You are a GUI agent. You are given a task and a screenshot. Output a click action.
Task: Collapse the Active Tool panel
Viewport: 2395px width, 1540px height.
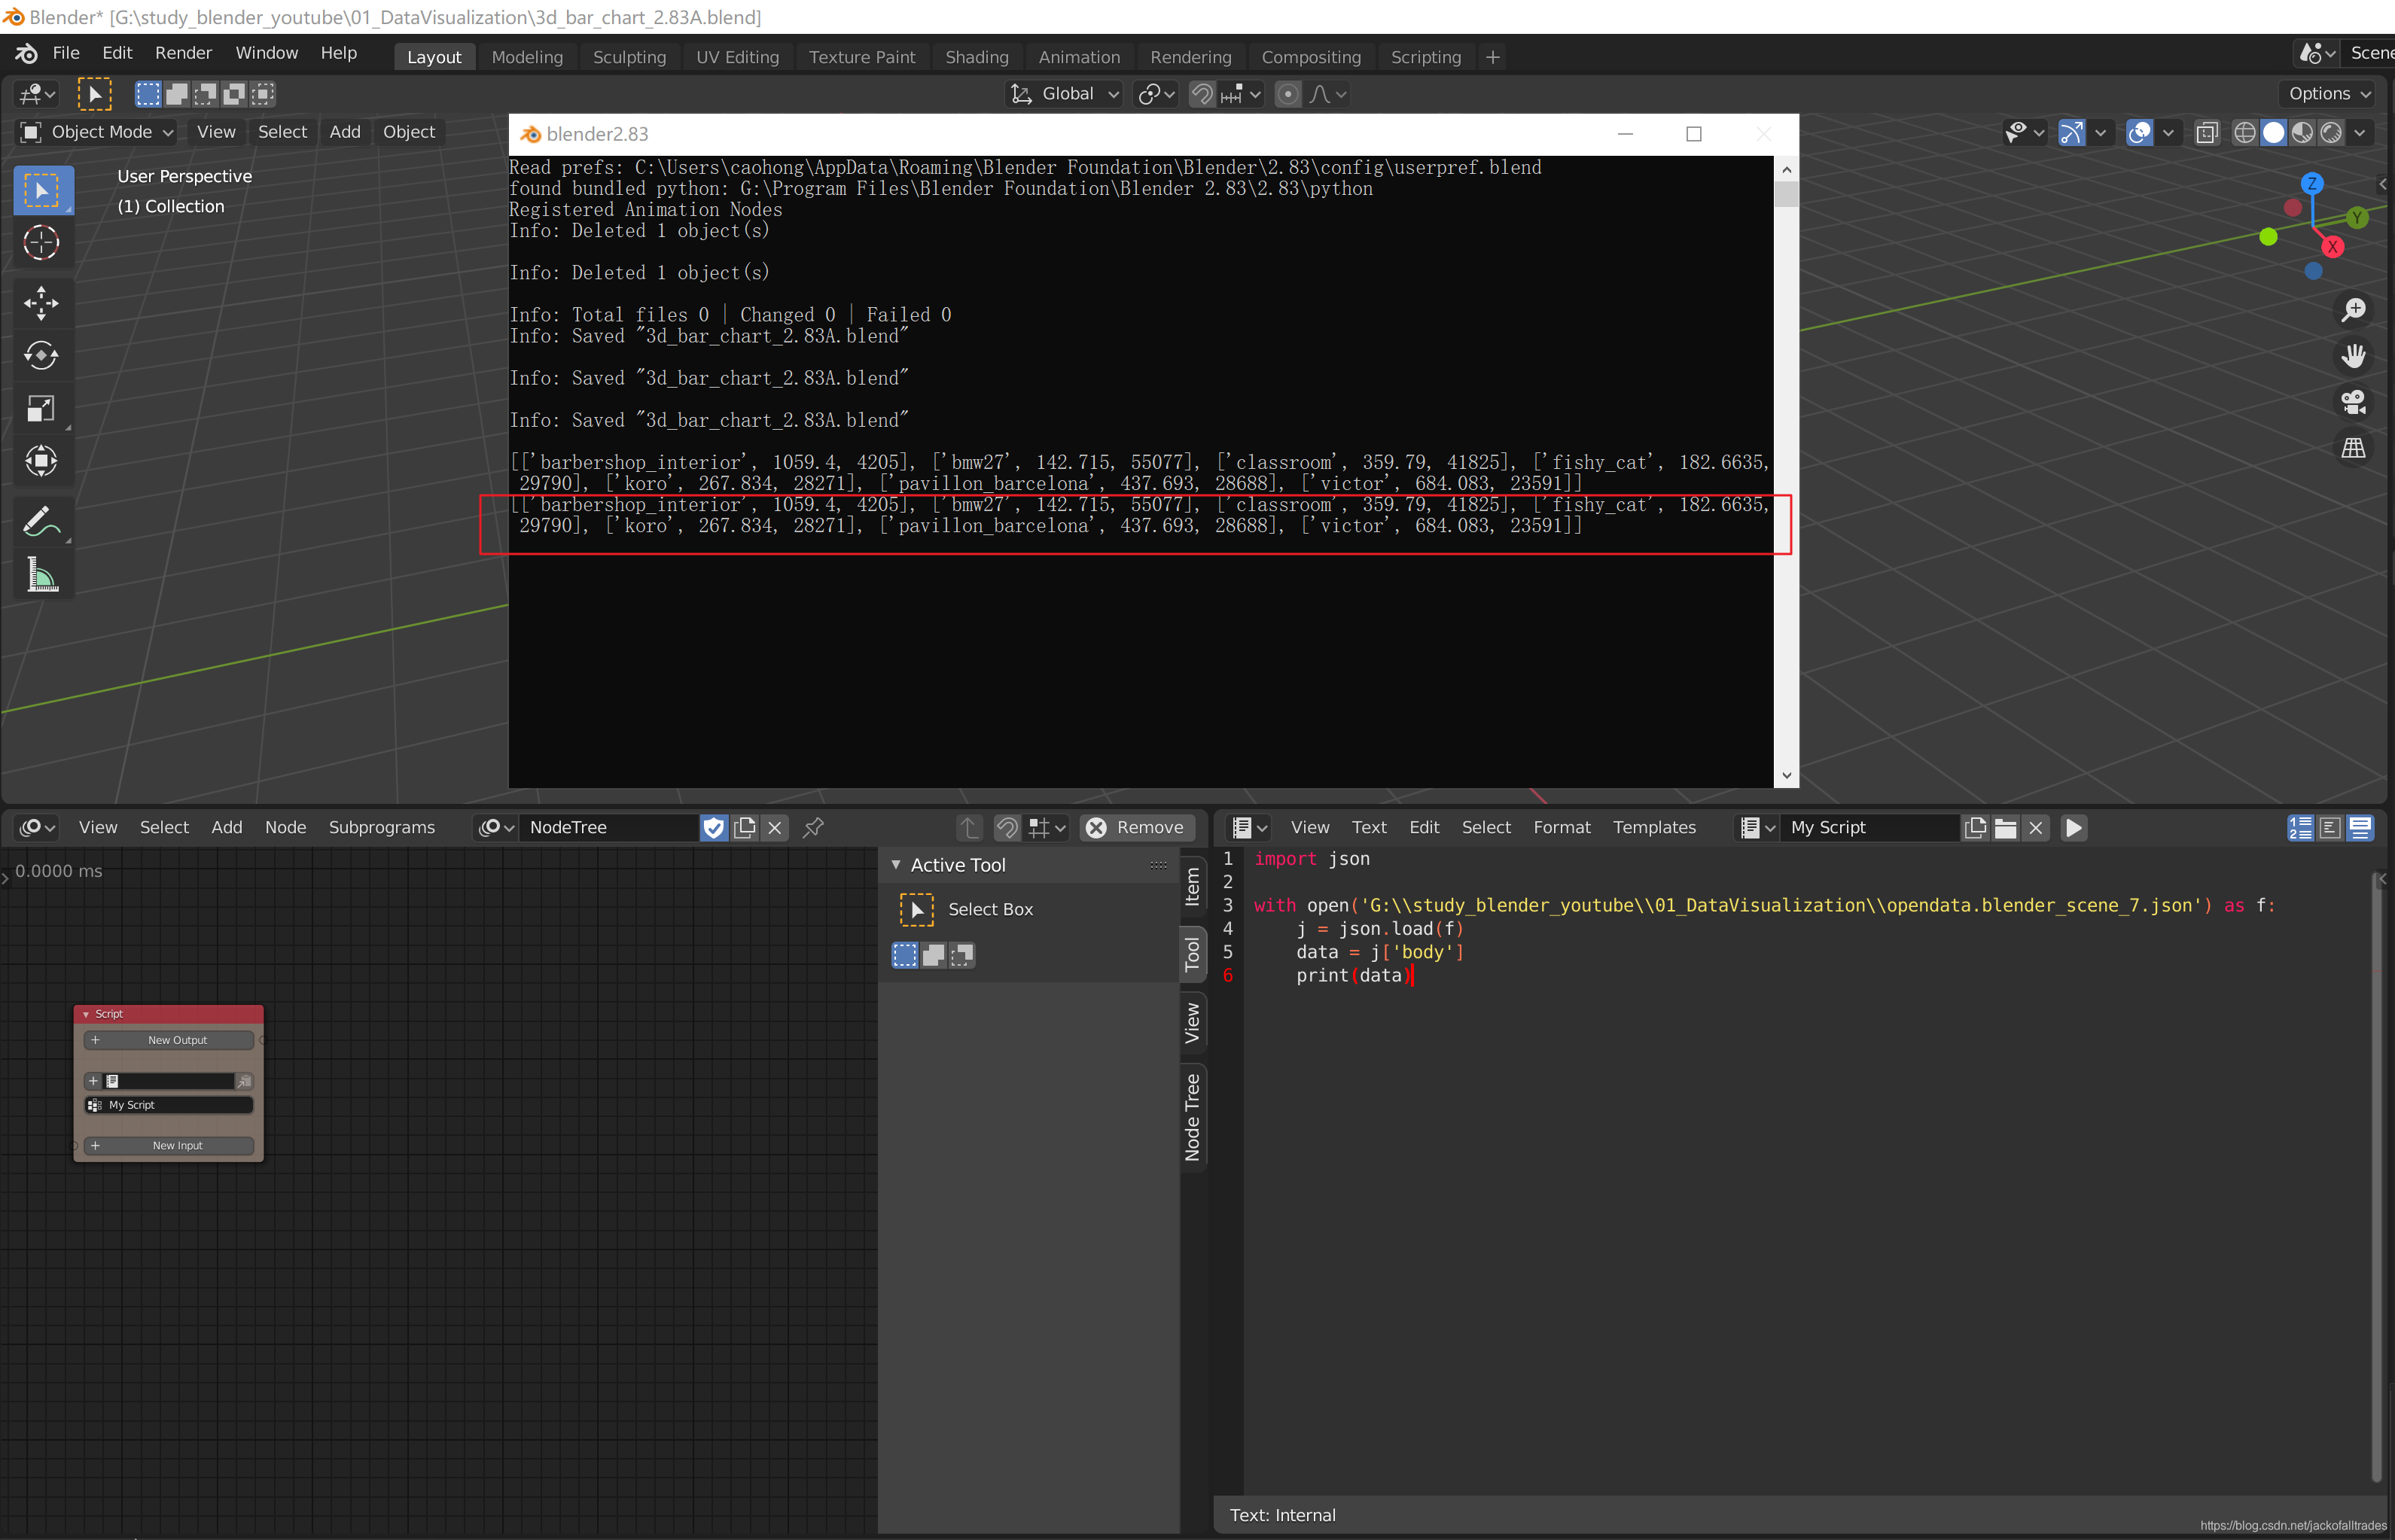(896, 864)
